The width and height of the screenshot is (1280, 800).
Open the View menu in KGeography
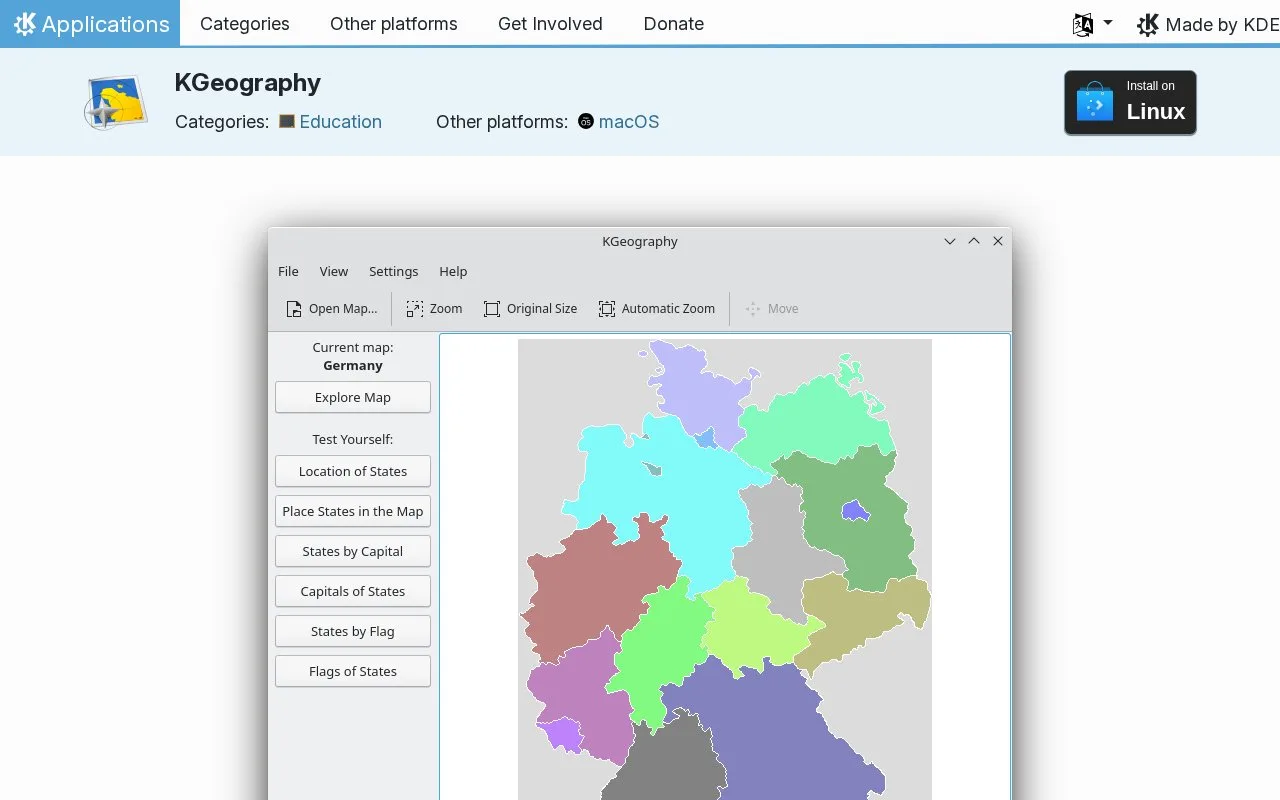334,271
